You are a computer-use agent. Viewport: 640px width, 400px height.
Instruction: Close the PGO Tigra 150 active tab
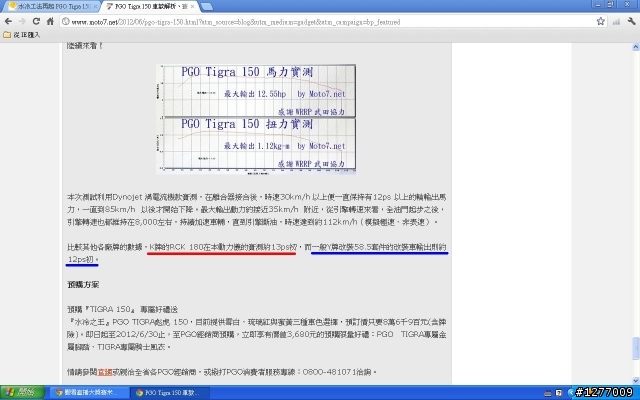(192, 7)
